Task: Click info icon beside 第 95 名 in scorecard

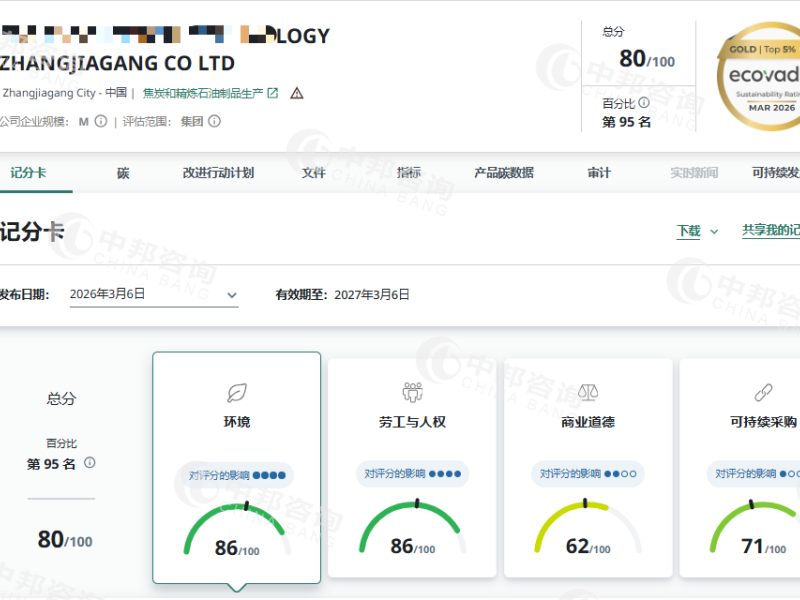Action: [x=90, y=463]
